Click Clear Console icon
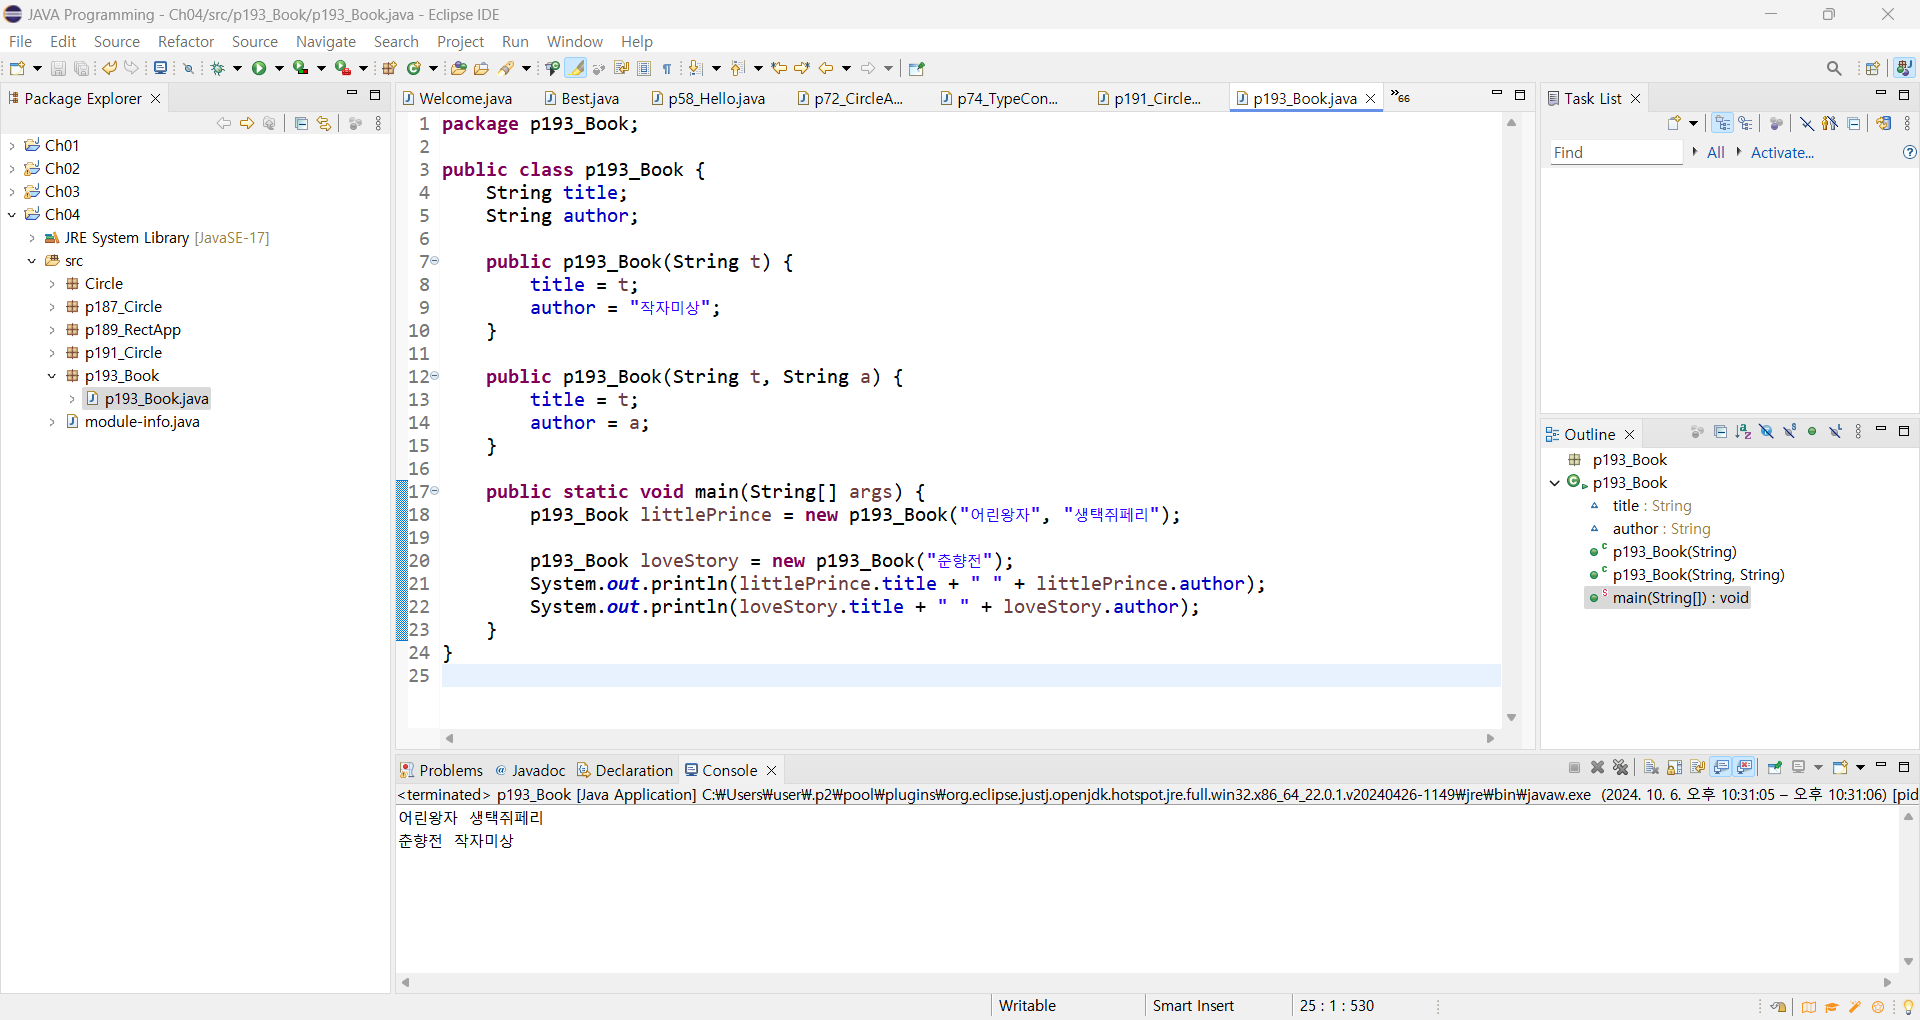The image size is (1920, 1020). pos(1651,767)
